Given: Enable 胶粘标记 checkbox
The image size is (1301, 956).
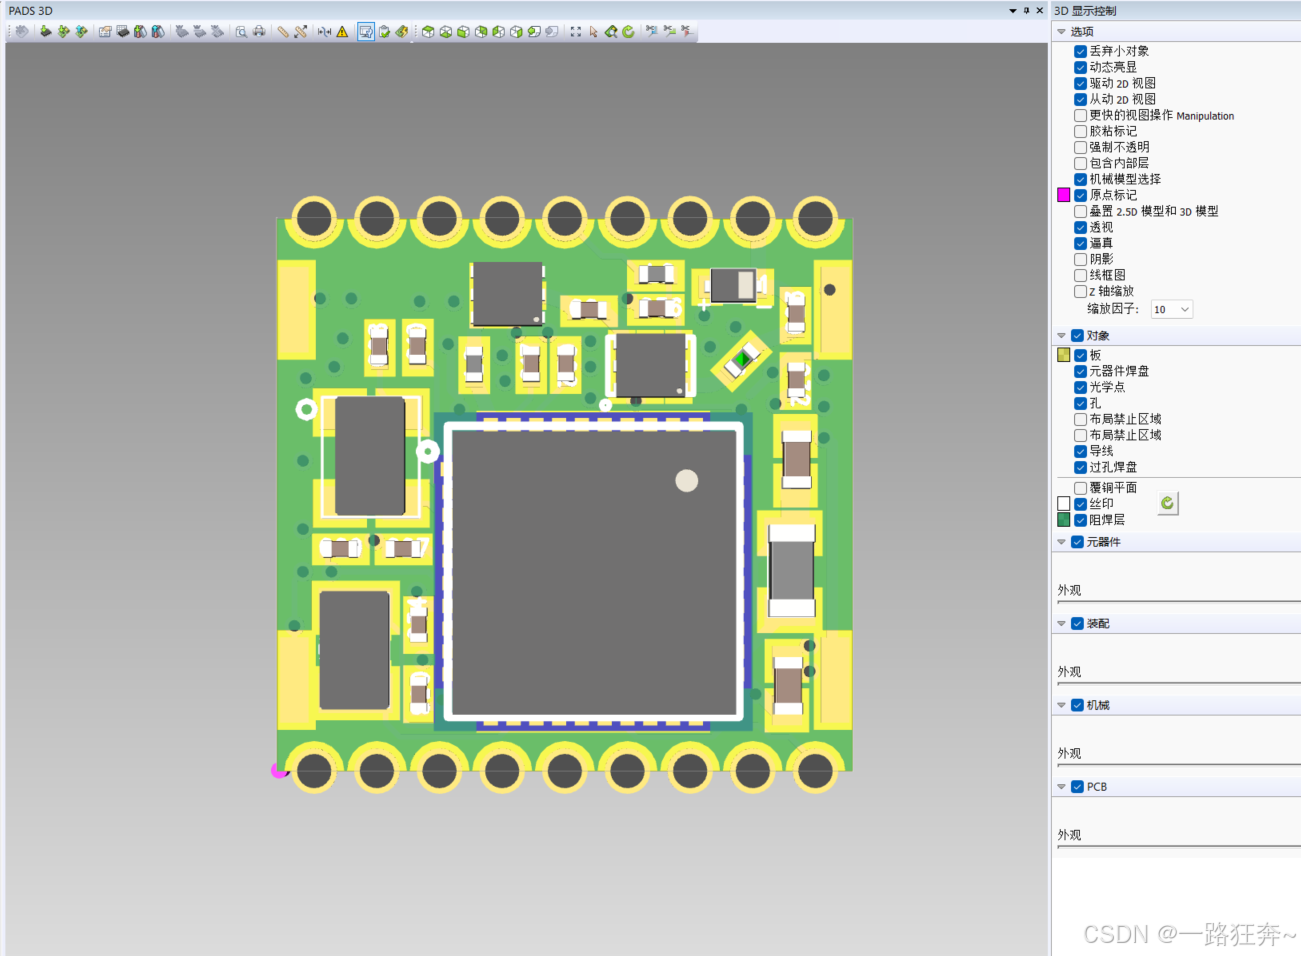Looking at the screenshot, I should [1081, 131].
